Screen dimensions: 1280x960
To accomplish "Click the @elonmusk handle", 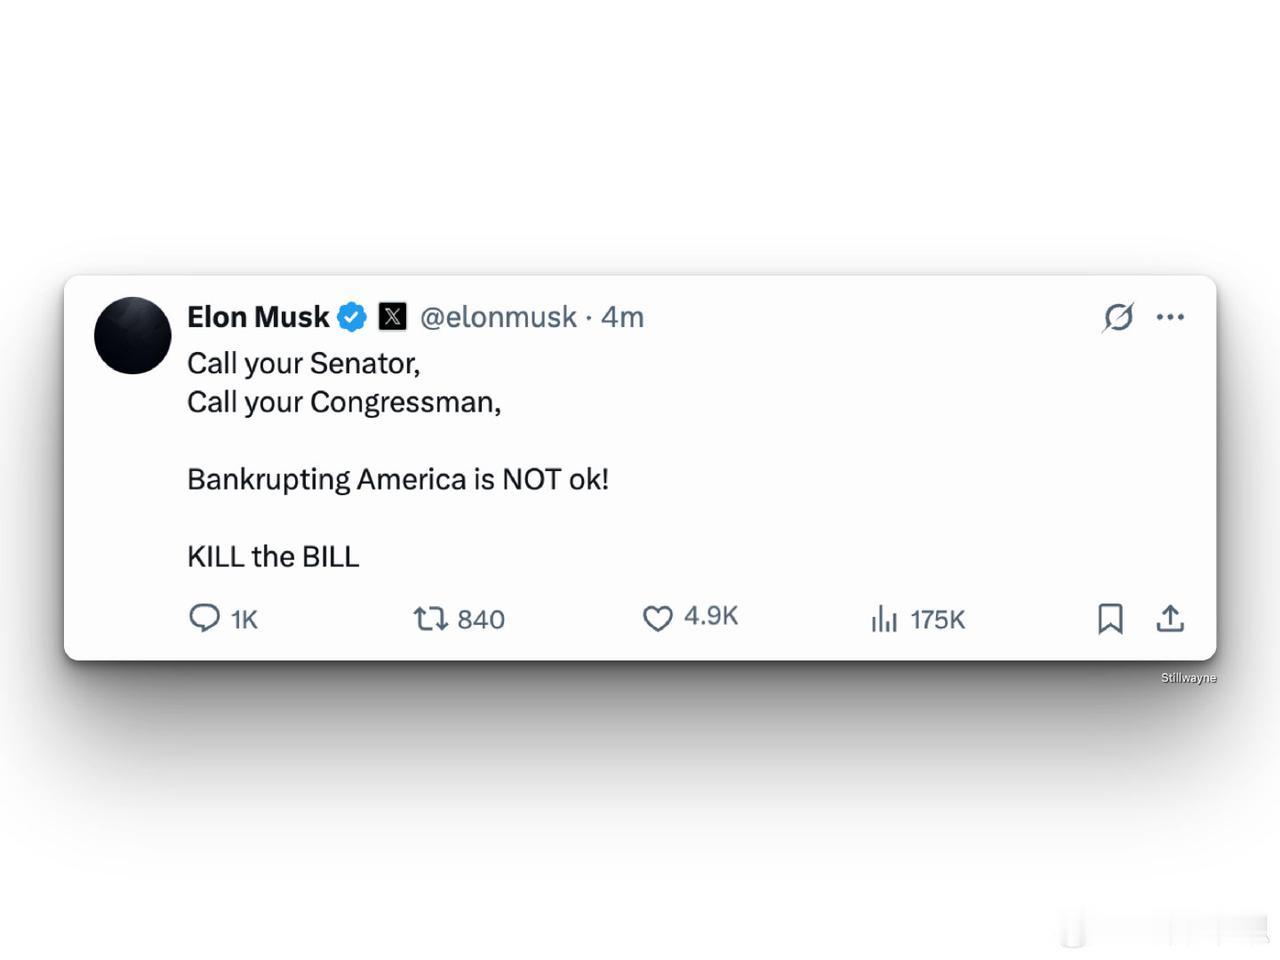I will [498, 317].
